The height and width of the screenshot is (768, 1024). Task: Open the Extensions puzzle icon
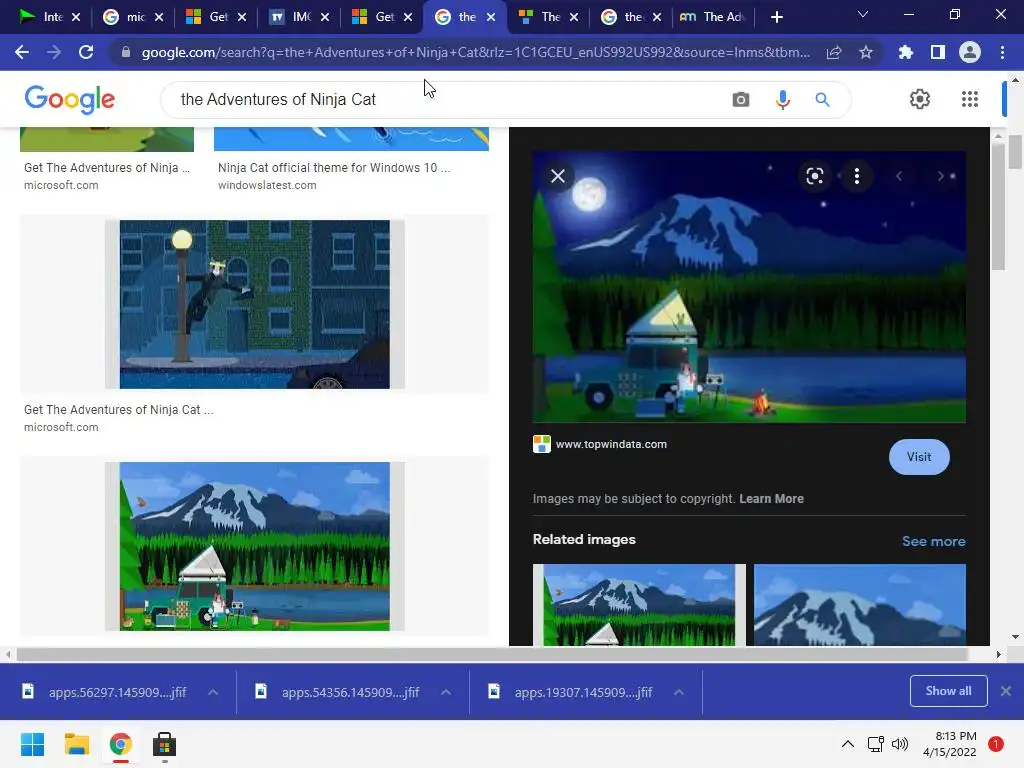coord(905,52)
